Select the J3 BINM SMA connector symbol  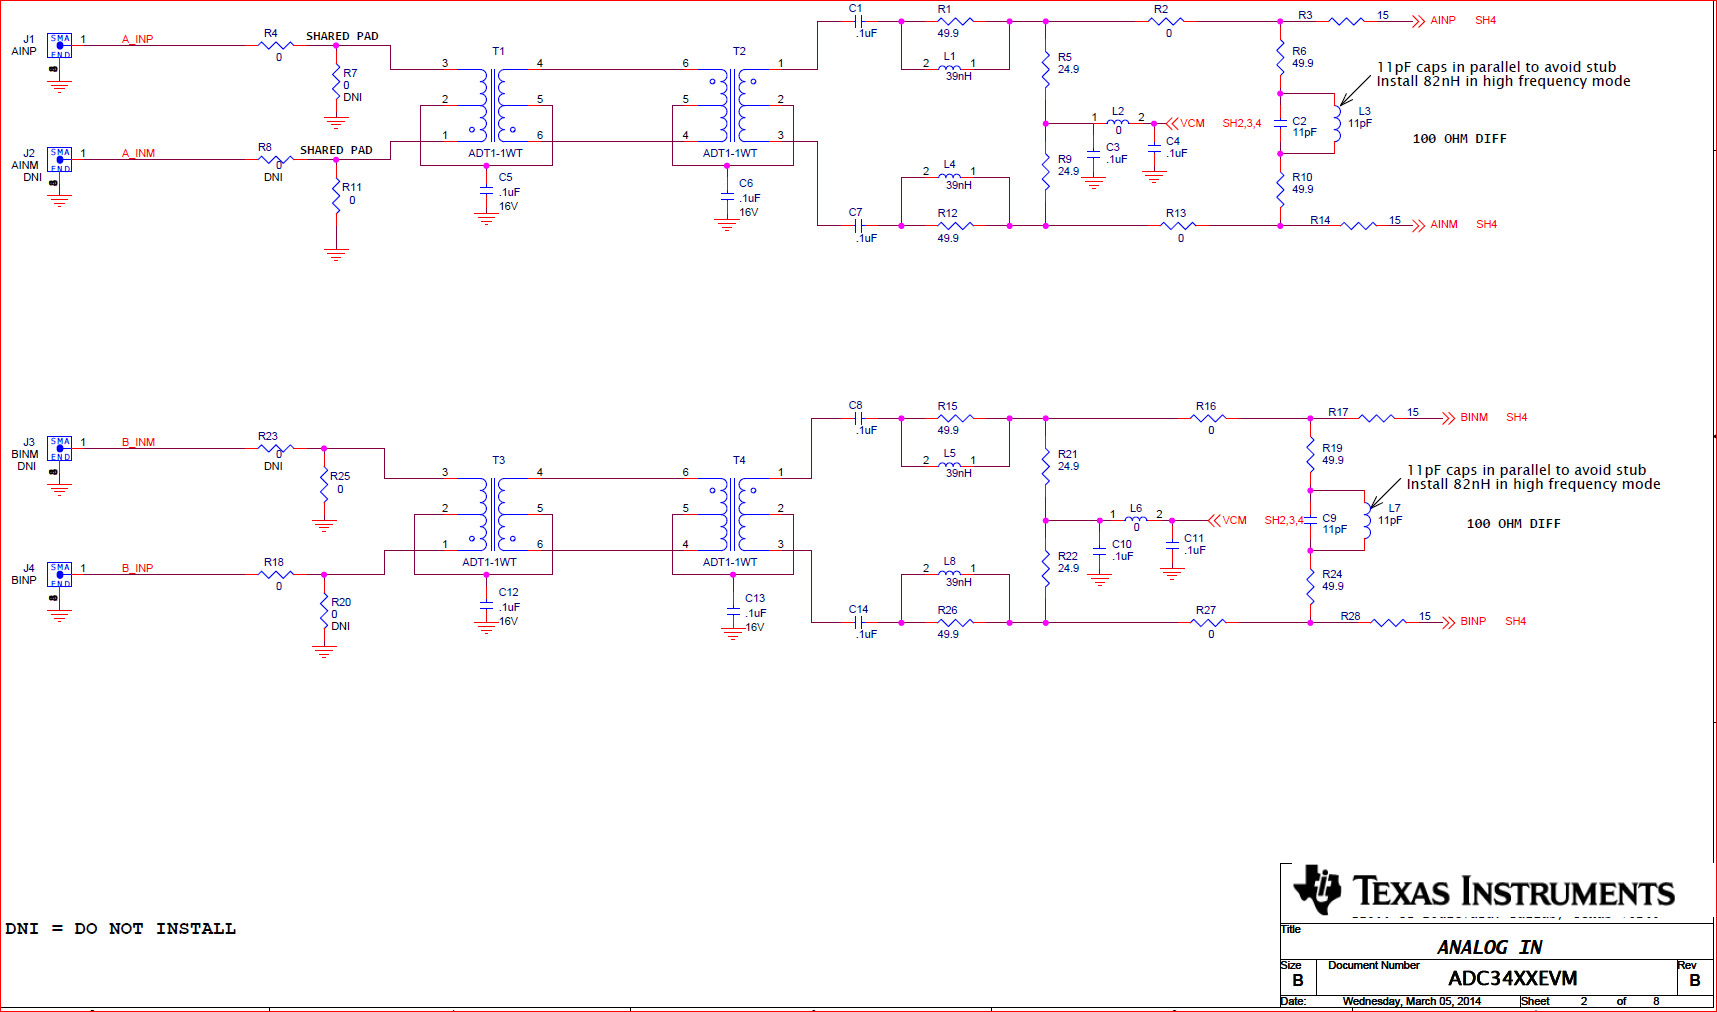click(x=60, y=449)
